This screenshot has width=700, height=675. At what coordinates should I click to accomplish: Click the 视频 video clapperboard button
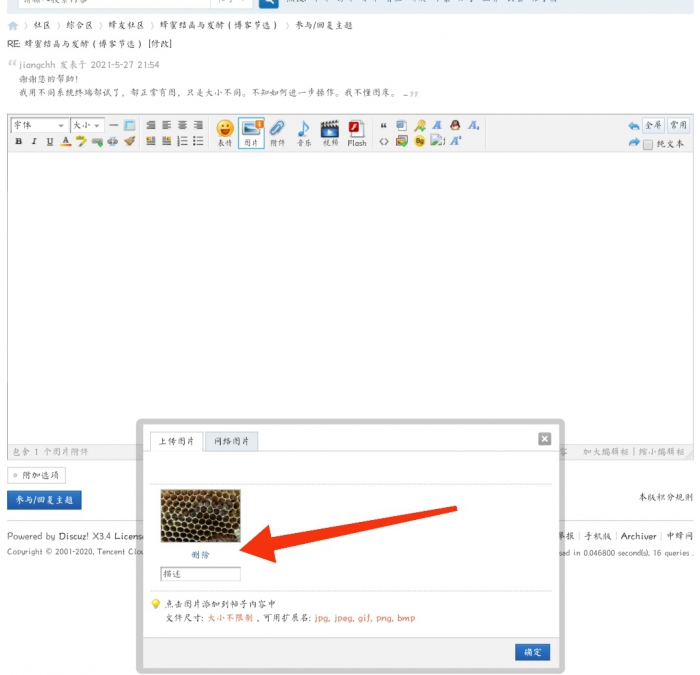[x=330, y=133]
